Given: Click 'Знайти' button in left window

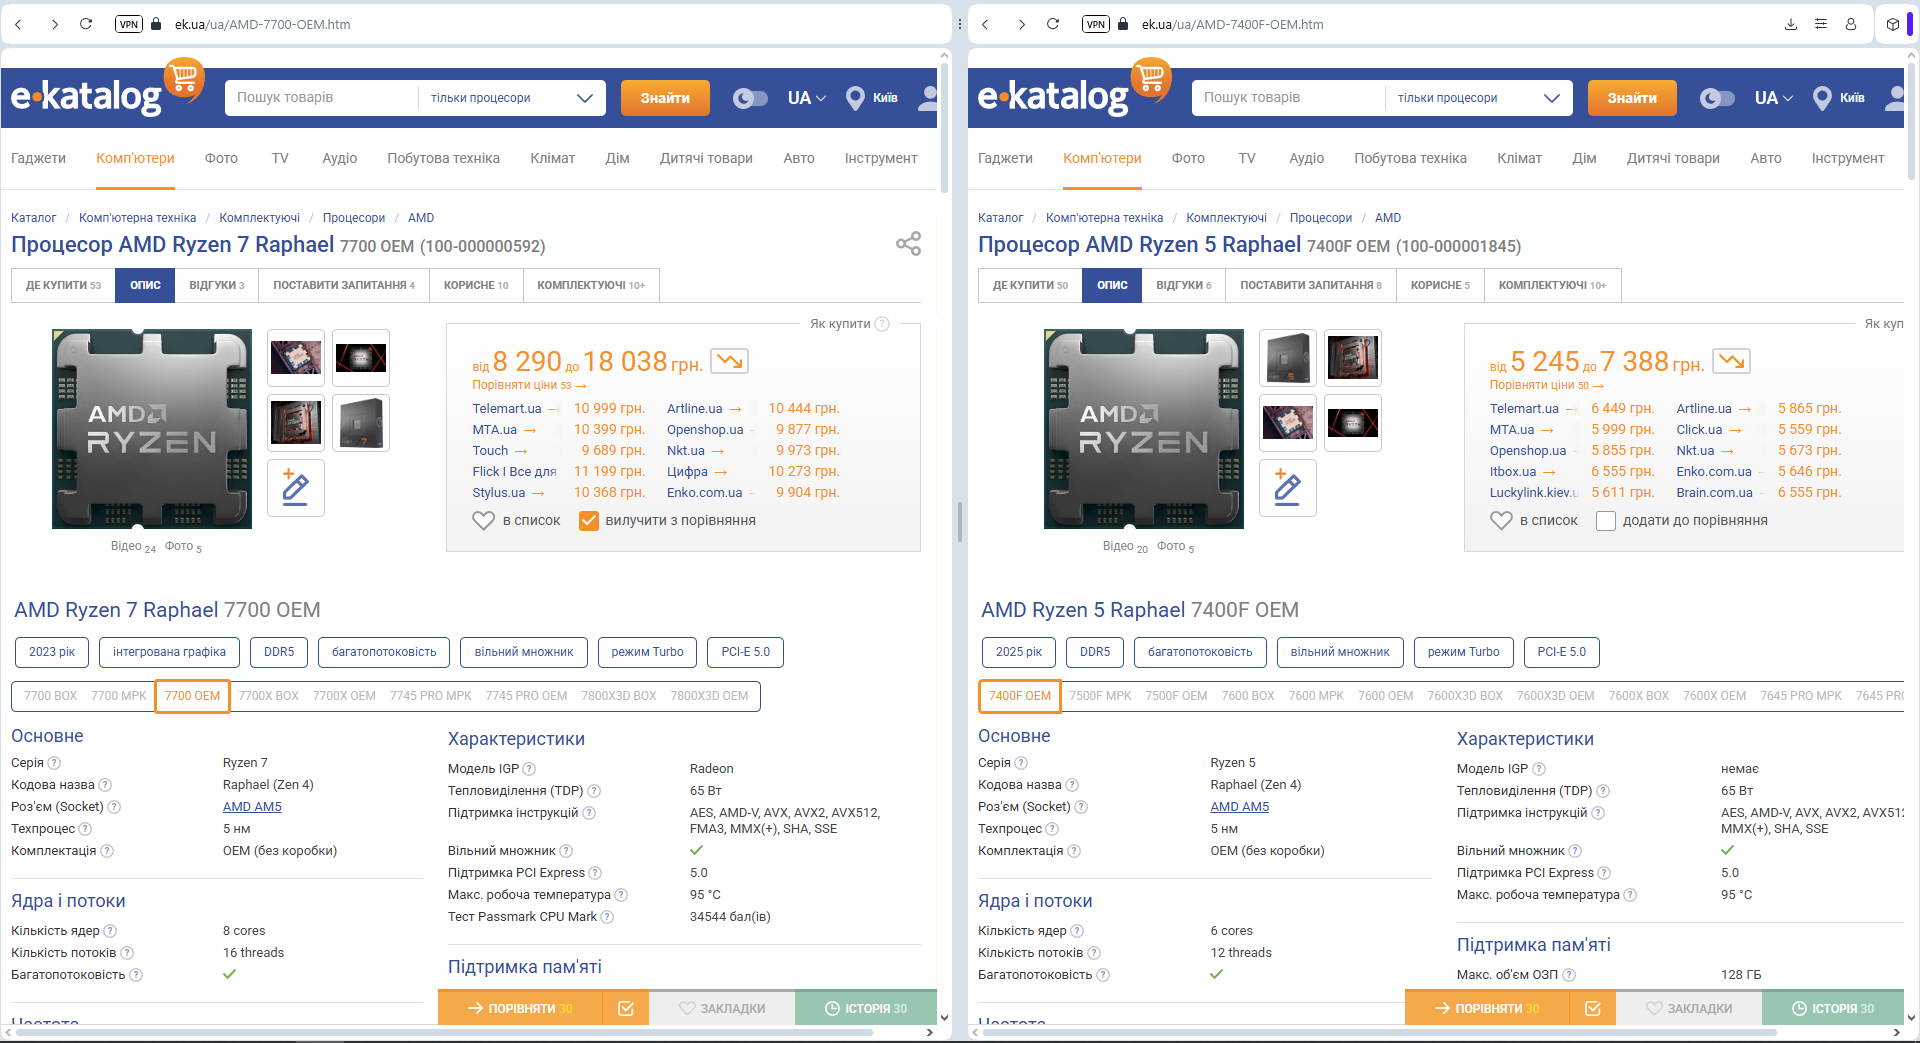Looking at the screenshot, I should [665, 98].
